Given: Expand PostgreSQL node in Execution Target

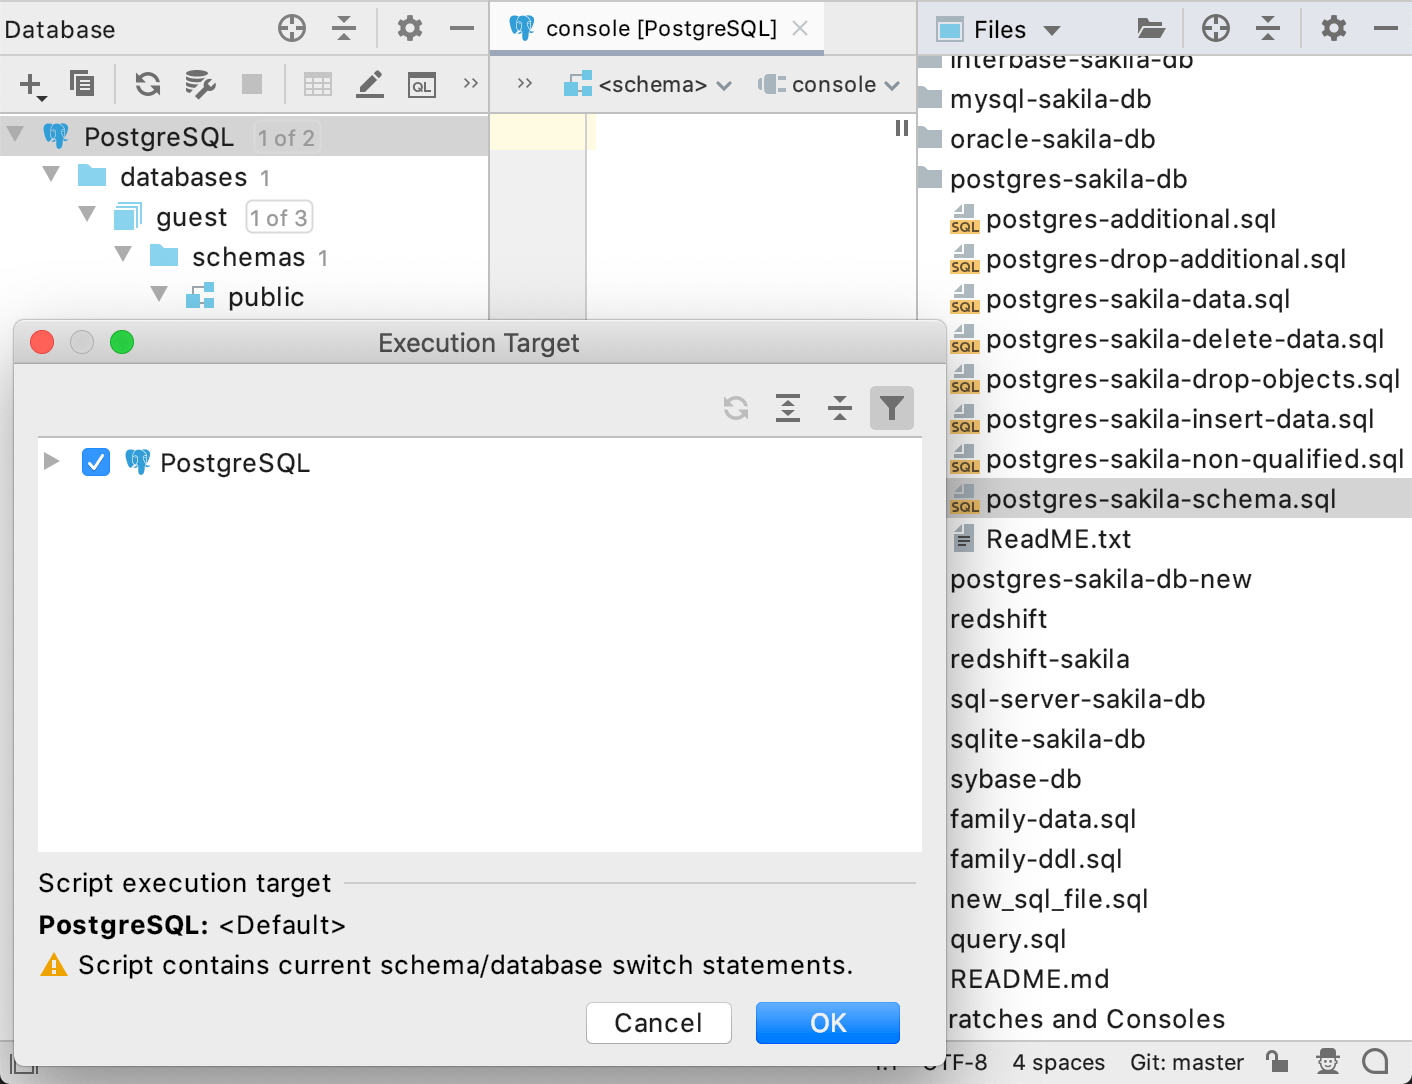Looking at the screenshot, I should [x=52, y=461].
